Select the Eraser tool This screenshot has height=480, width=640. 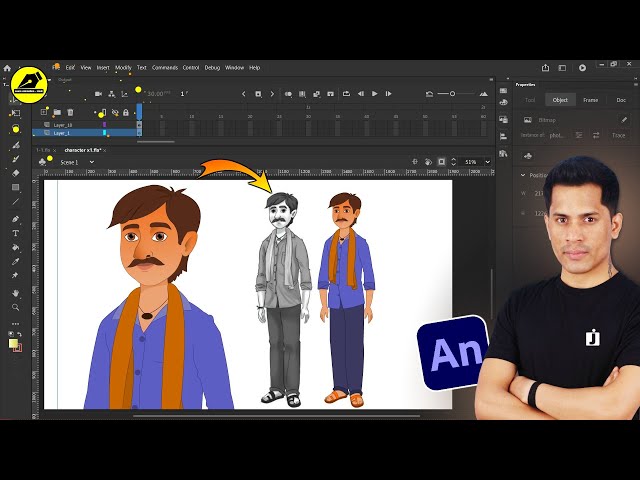tap(16, 173)
